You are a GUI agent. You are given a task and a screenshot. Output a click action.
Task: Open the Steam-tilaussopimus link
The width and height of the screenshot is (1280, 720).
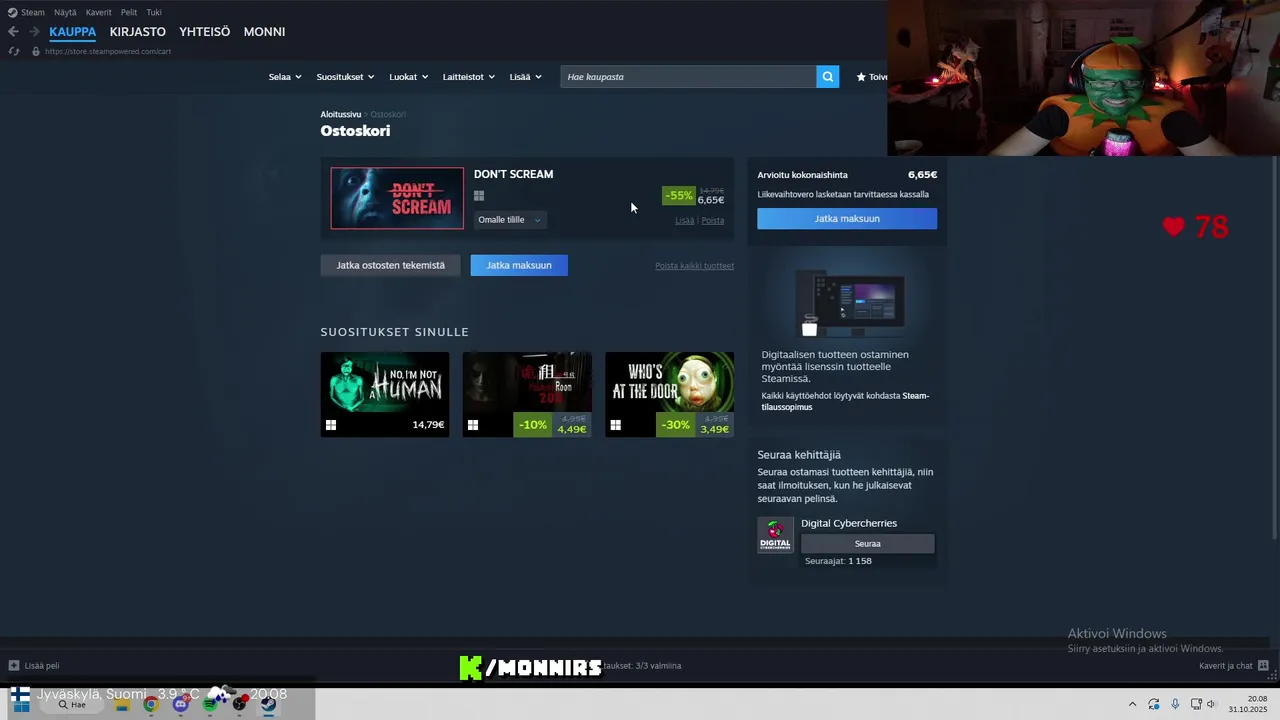point(845,401)
